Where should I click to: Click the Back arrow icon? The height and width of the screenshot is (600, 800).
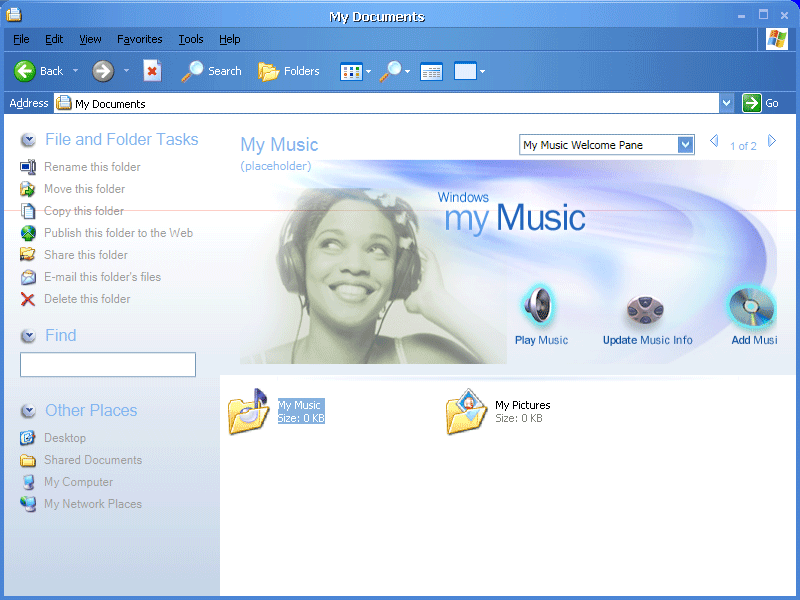(25, 71)
